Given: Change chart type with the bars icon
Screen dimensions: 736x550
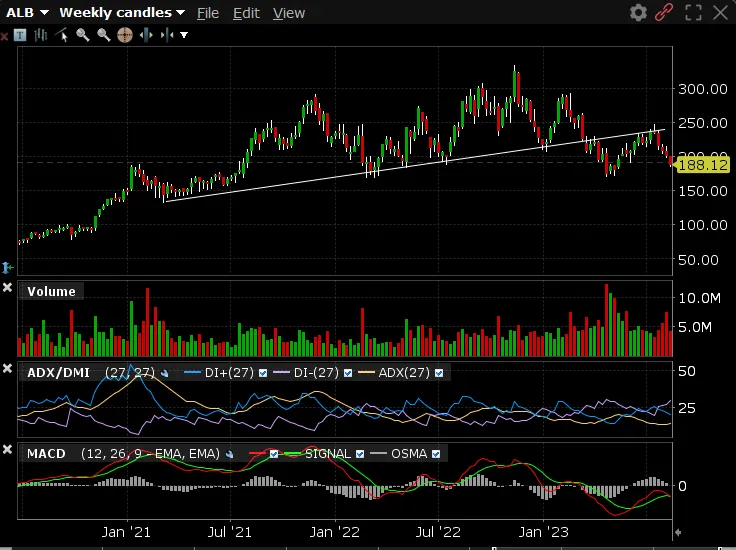Looking at the screenshot, I should (40, 35).
